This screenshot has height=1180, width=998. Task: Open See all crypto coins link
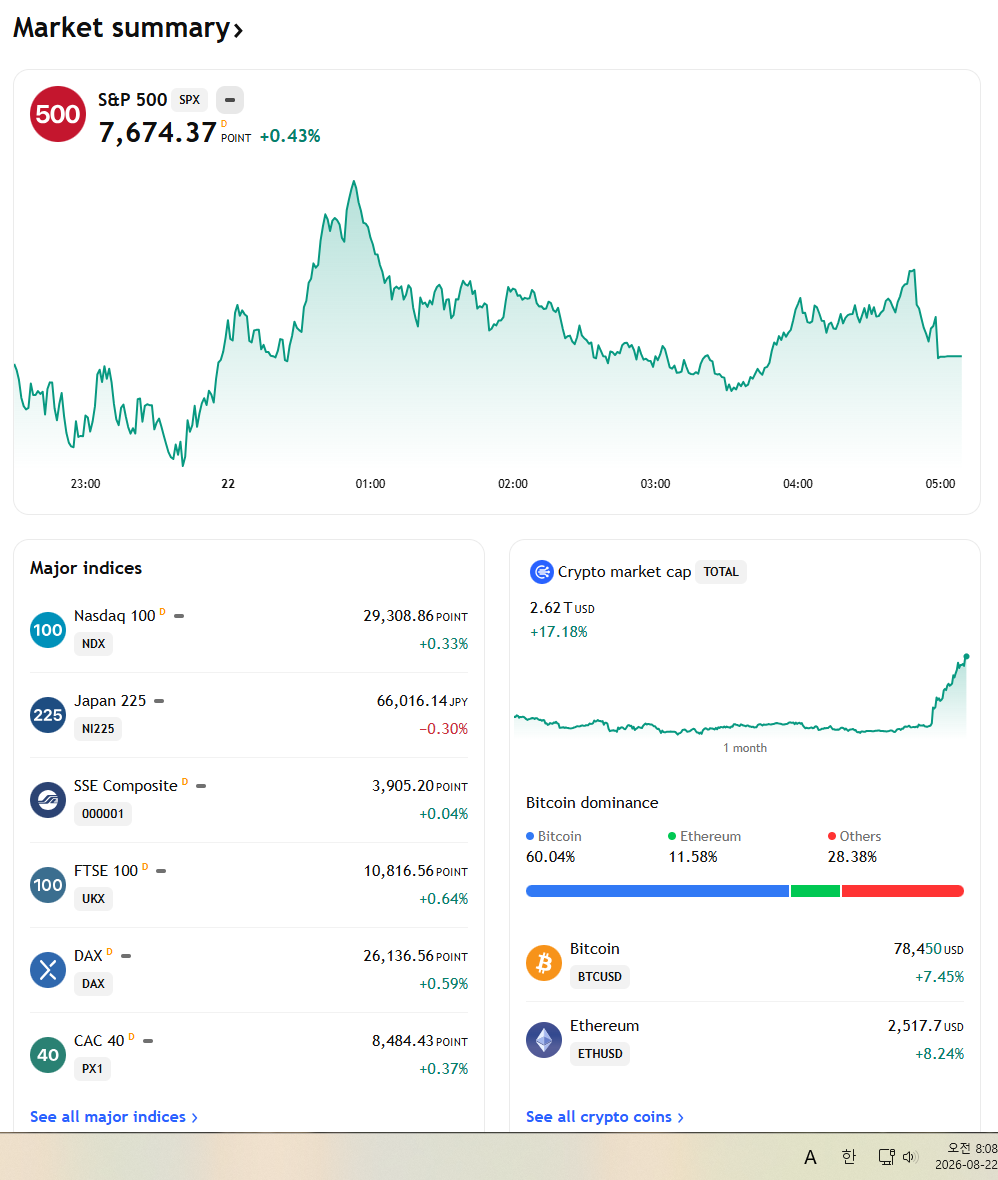click(x=604, y=1117)
